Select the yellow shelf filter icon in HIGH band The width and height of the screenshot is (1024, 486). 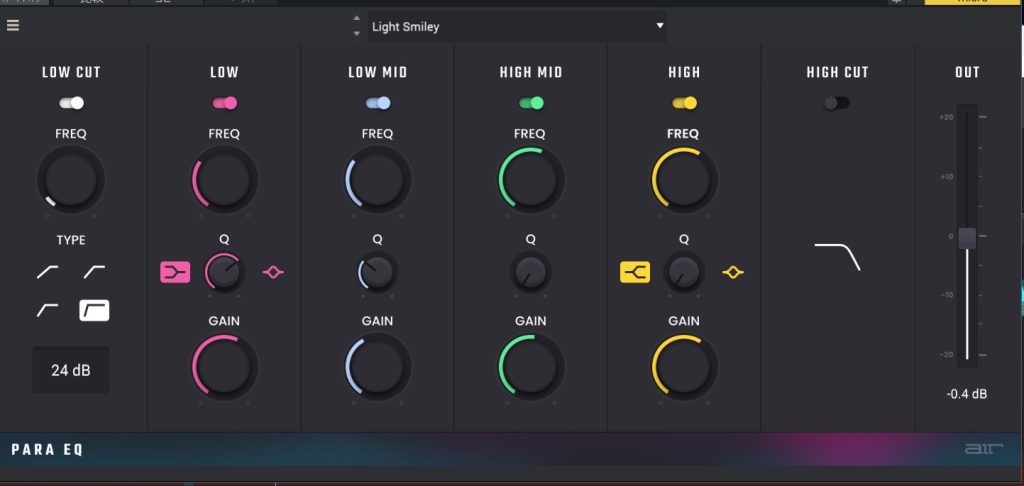point(635,271)
